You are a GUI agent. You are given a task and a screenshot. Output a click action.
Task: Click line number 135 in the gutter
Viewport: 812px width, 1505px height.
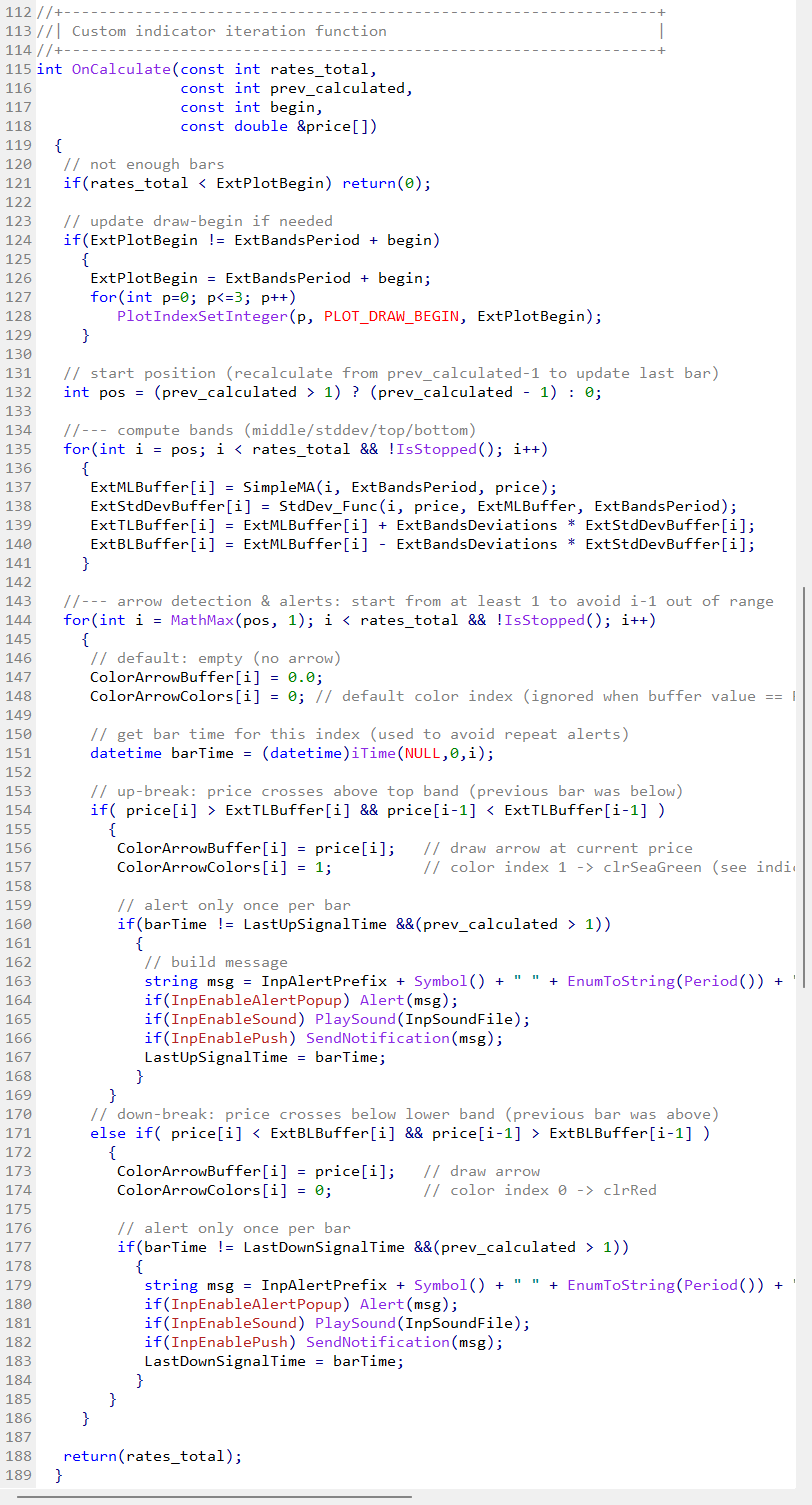click(x=18, y=449)
